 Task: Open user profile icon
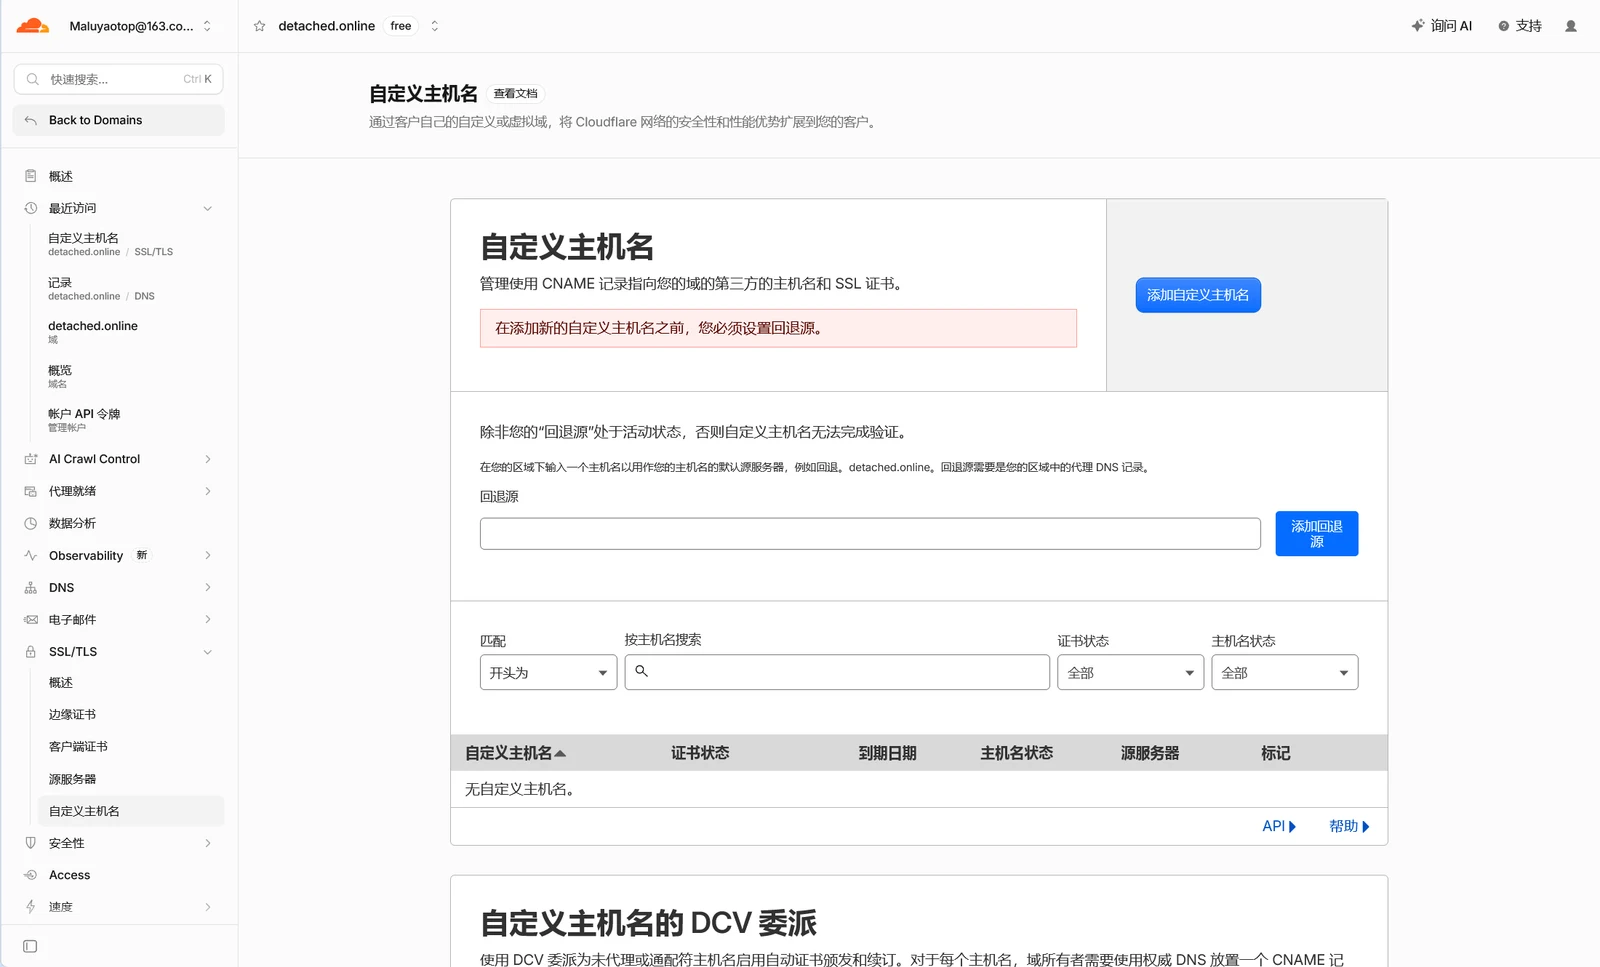[1571, 26]
